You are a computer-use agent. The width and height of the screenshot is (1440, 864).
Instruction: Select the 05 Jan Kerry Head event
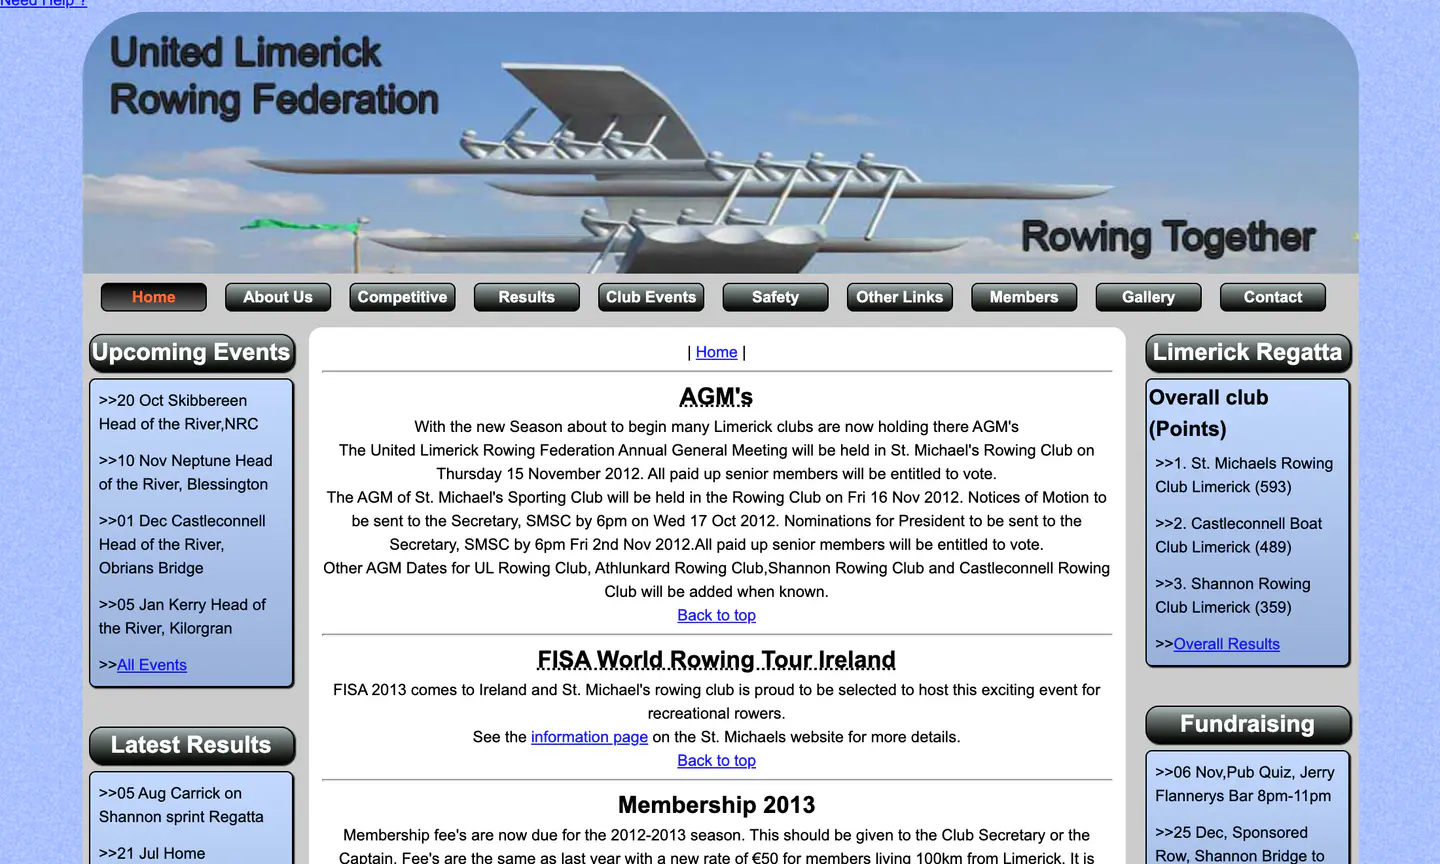pos(182,616)
